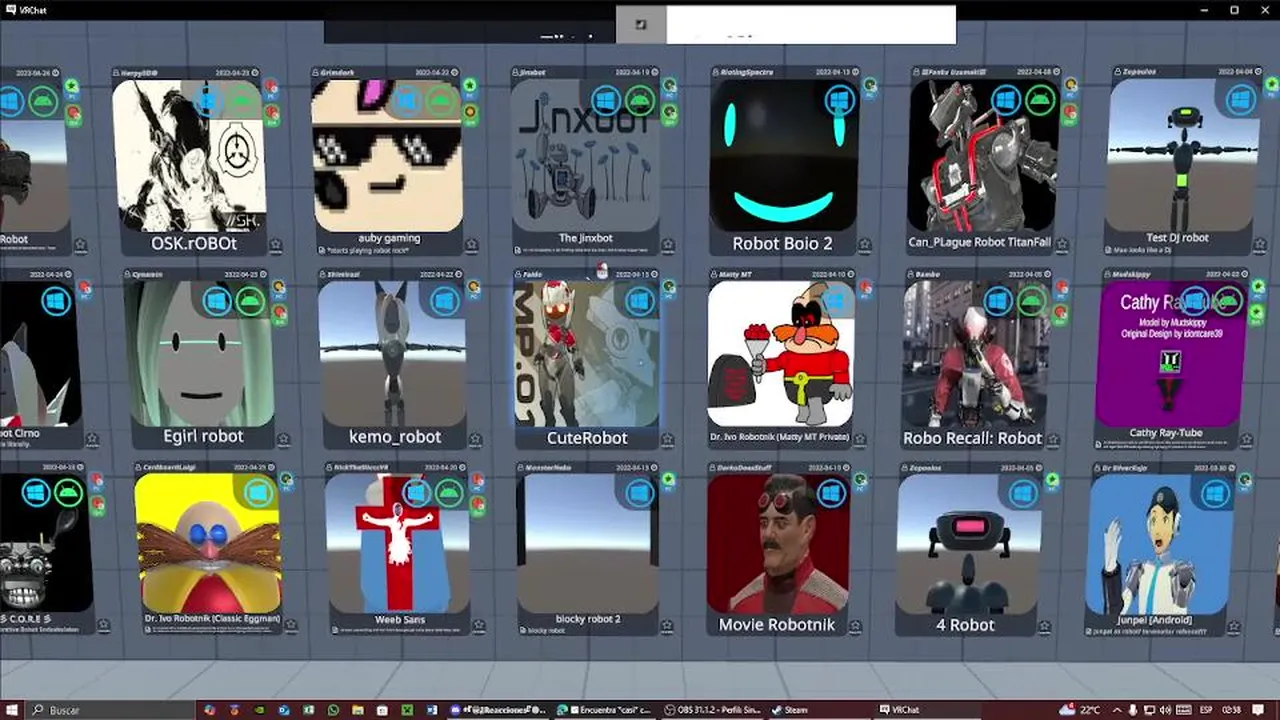The width and height of the screenshot is (1280, 720).
Task: Click the Windows icon on Junpei [Android] card
Action: tap(1215, 493)
